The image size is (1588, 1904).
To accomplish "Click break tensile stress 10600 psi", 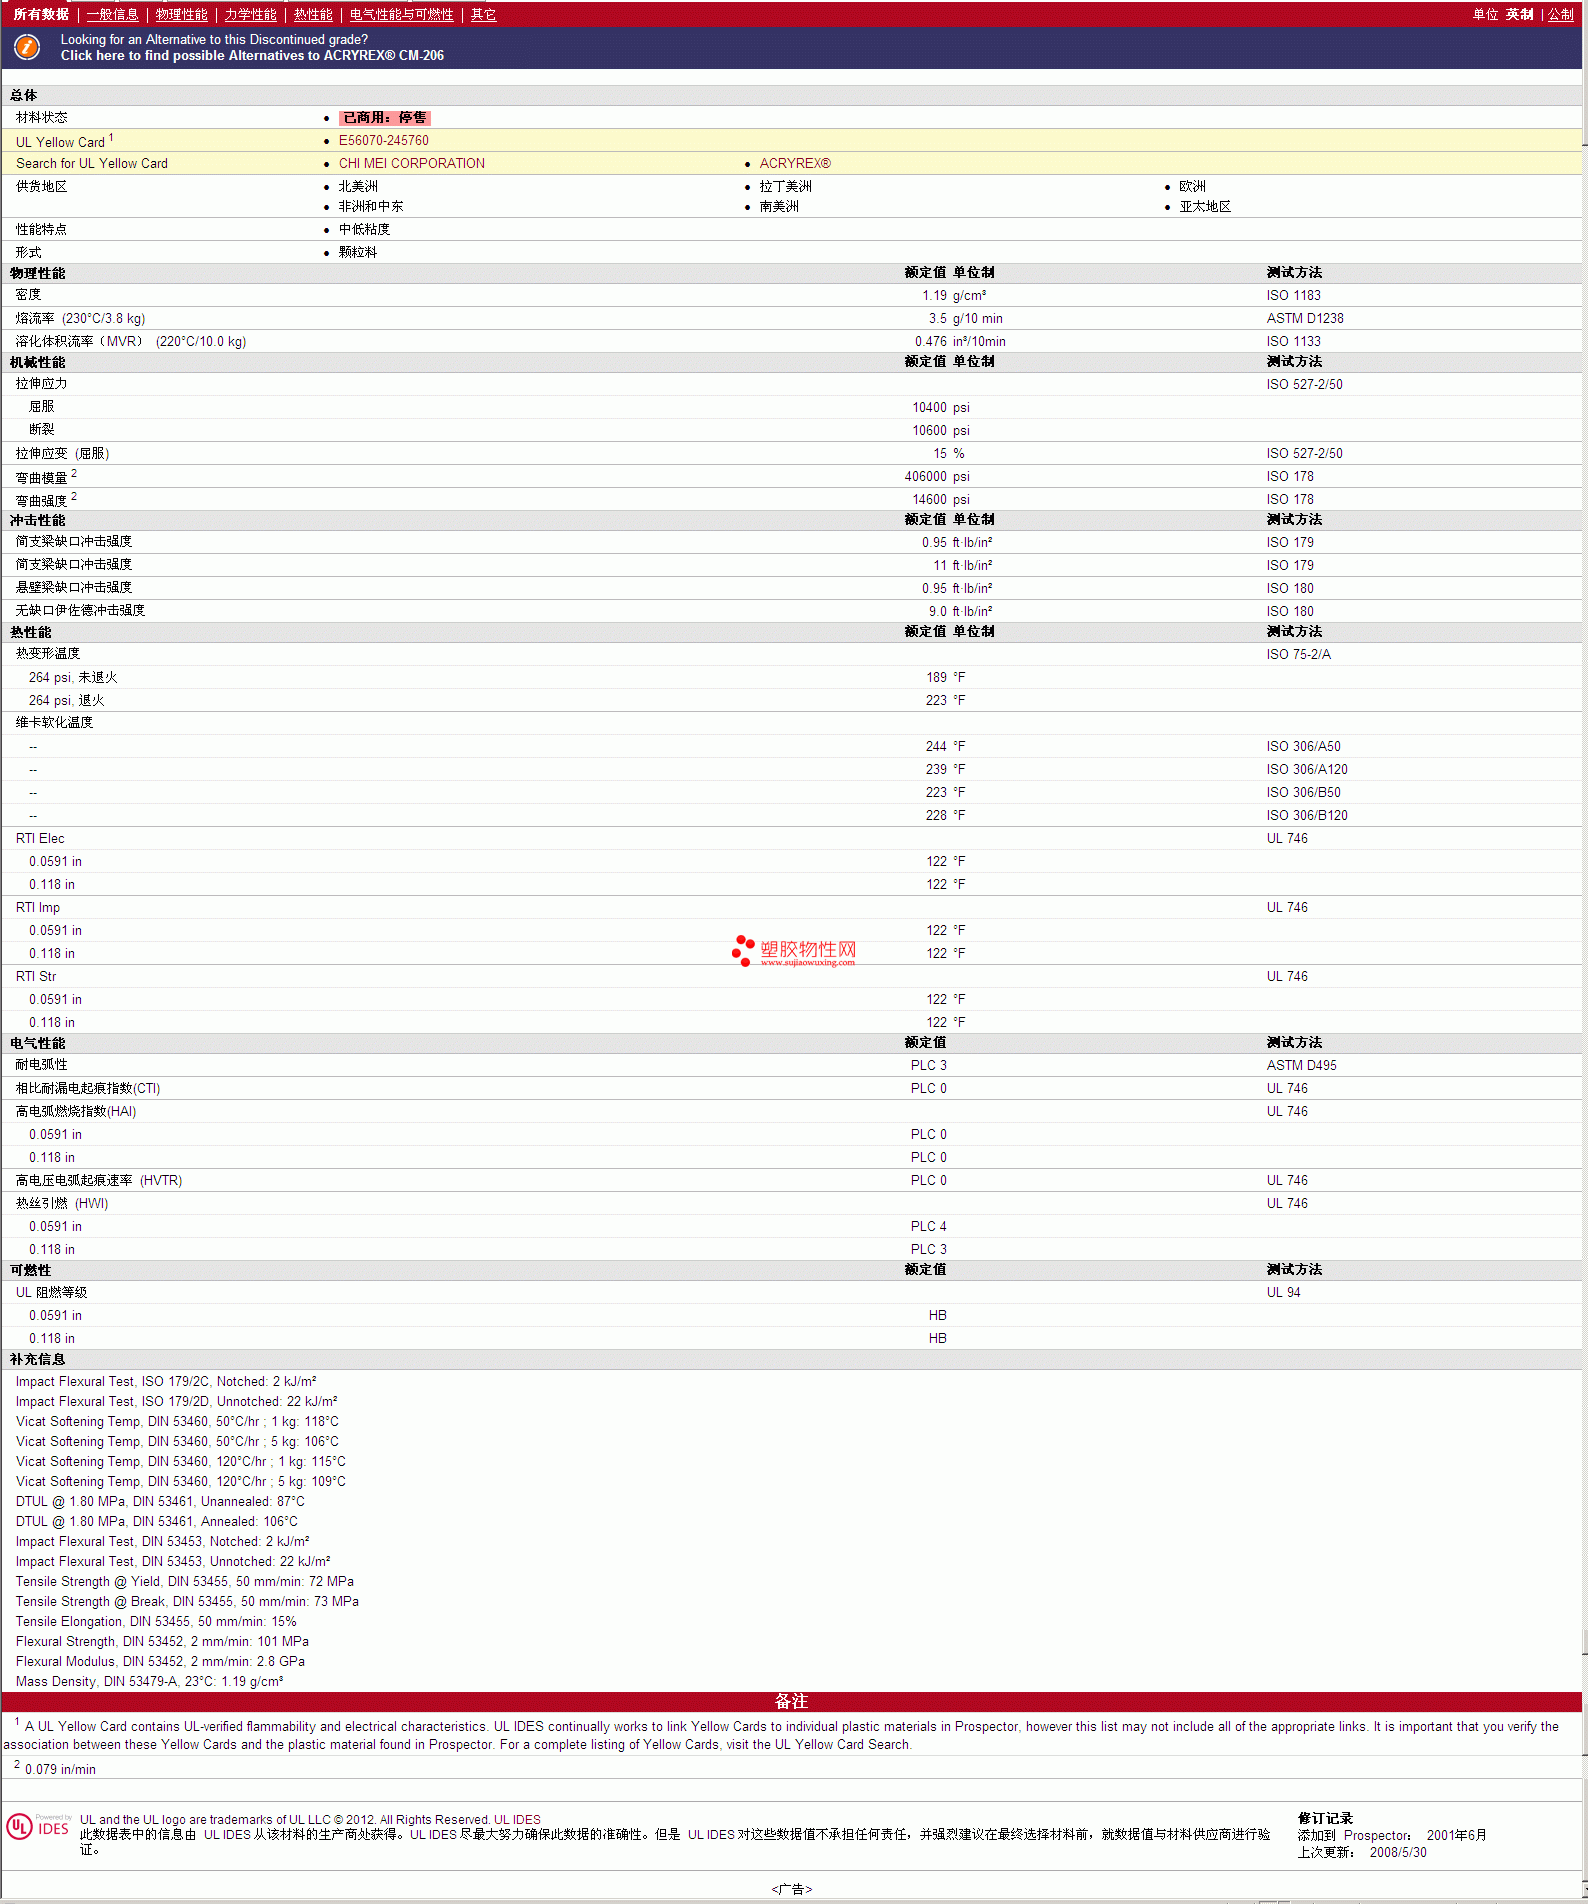I will click(x=940, y=430).
